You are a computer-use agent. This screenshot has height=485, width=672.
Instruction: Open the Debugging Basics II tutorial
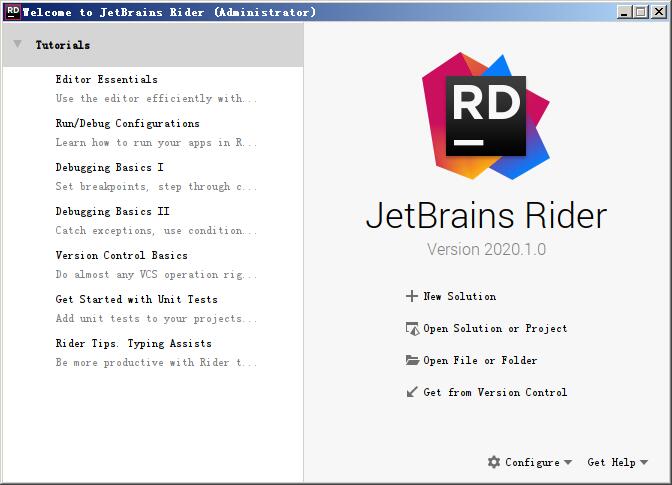112,212
